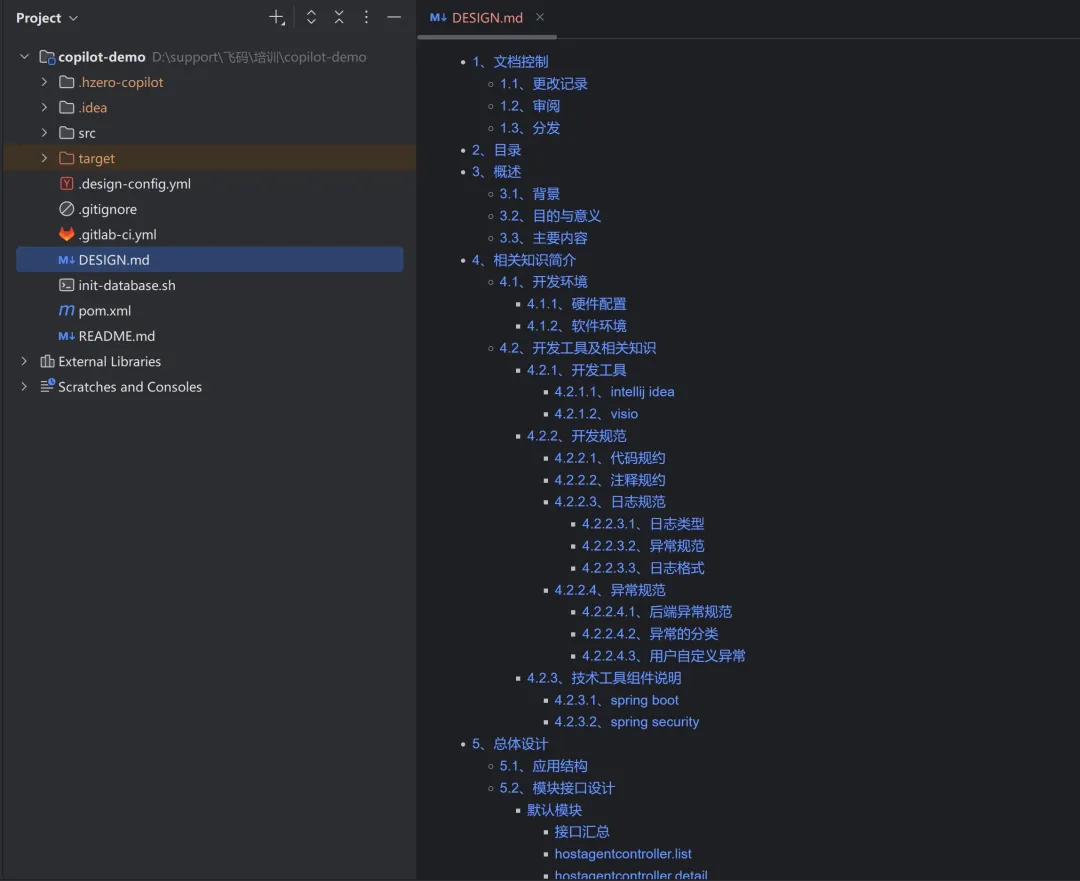Viewport: 1080px width, 881px height.
Task: Open the 接口汇总 link
Action: tap(582, 832)
